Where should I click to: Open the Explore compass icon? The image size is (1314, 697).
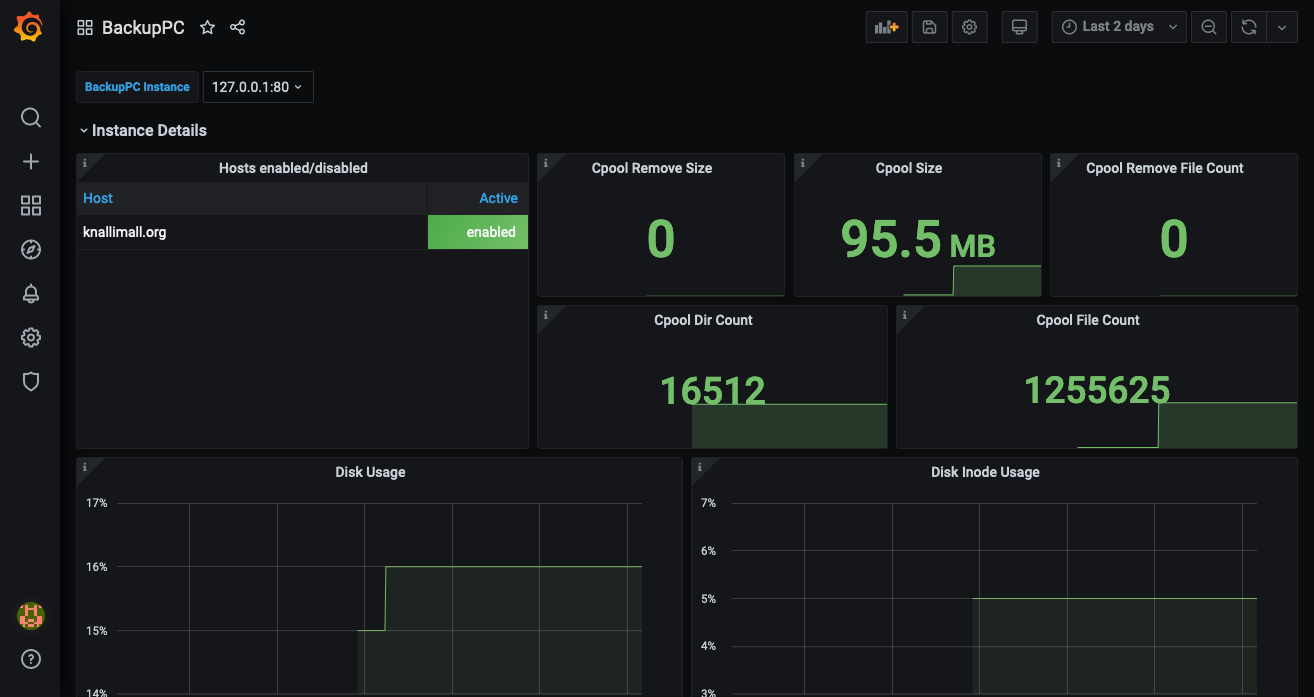click(x=31, y=250)
